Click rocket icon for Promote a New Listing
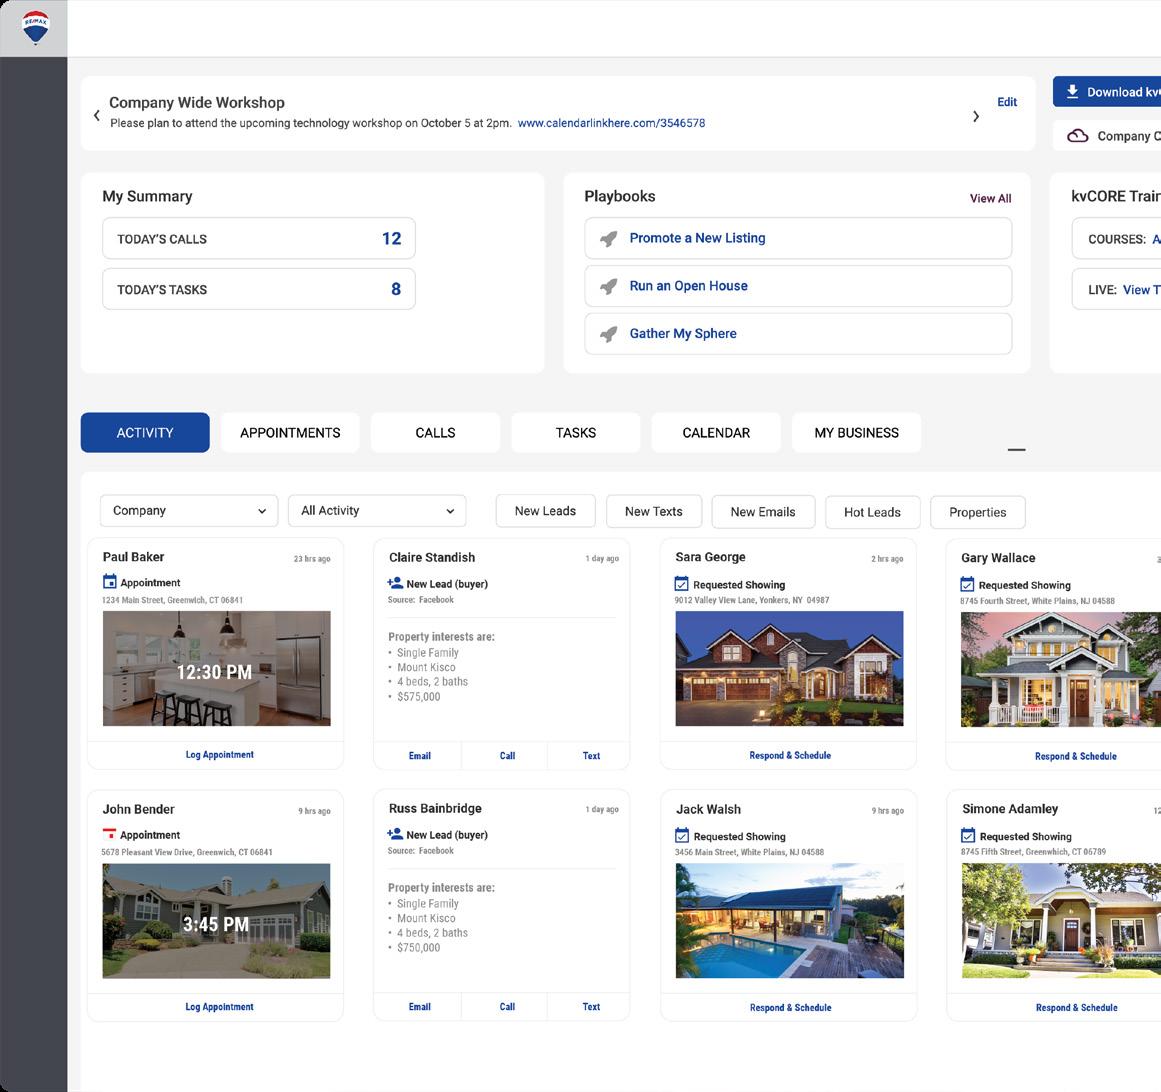The height and width of the screenshot is (1092, 1161). click(609, 238)
